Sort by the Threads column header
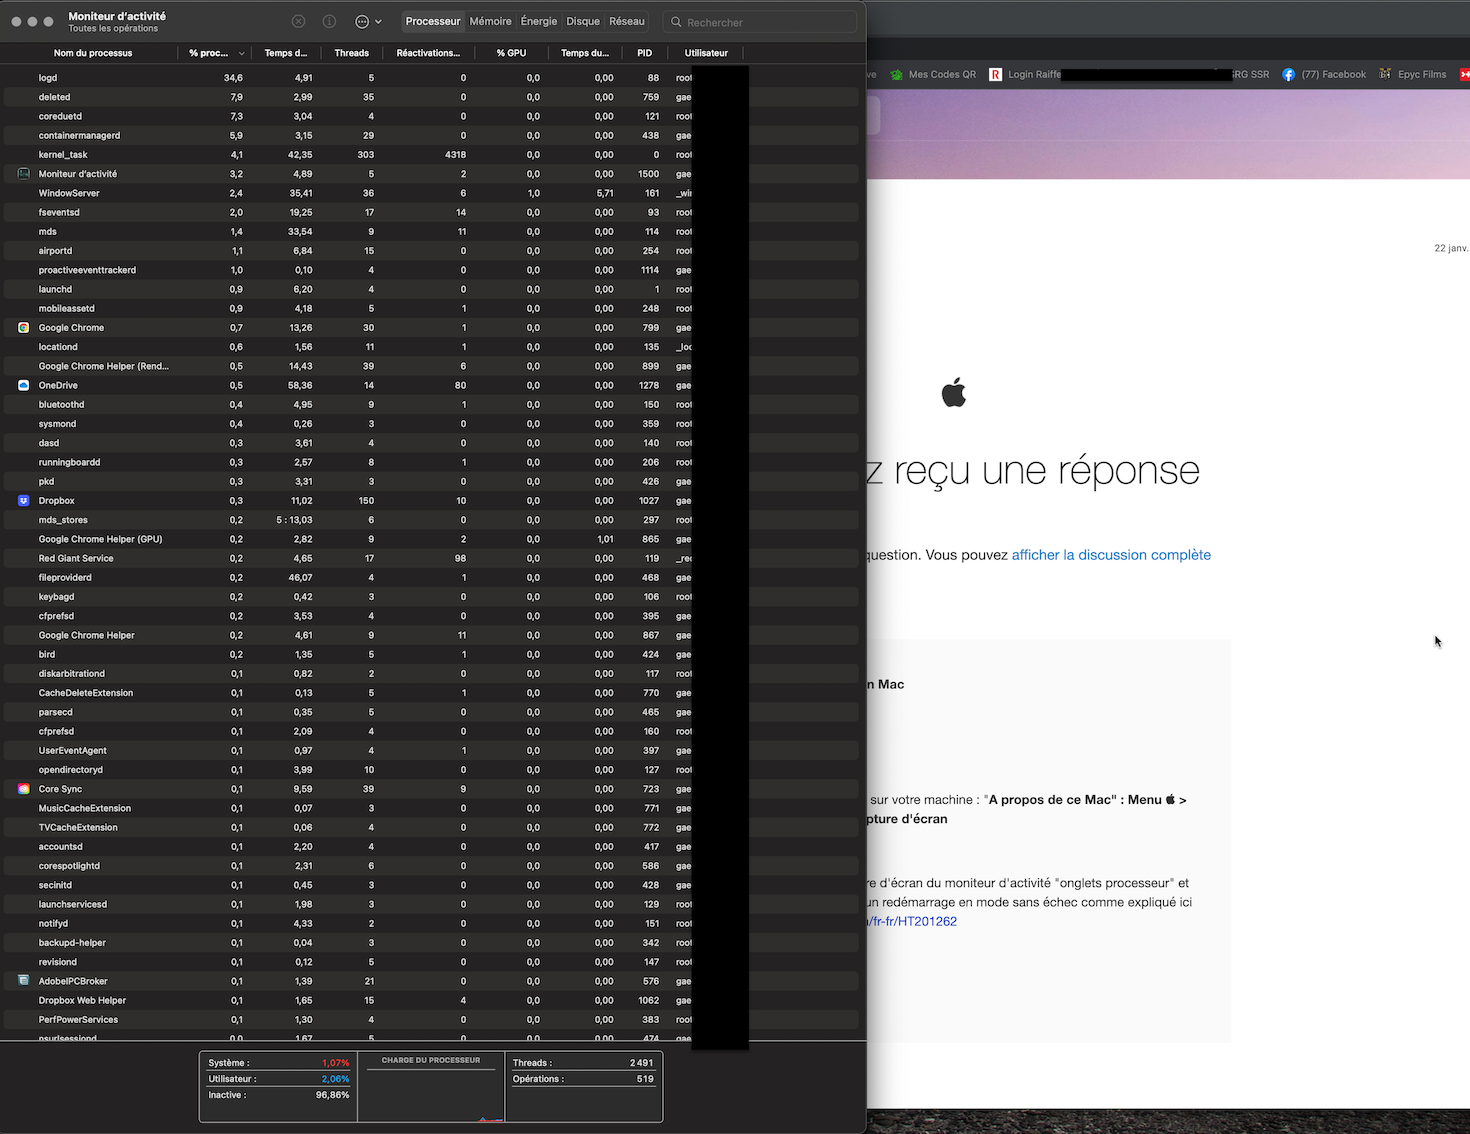Image resolution: width=1470 pixels, height=1134 pixels. click(x=351, y=53)
